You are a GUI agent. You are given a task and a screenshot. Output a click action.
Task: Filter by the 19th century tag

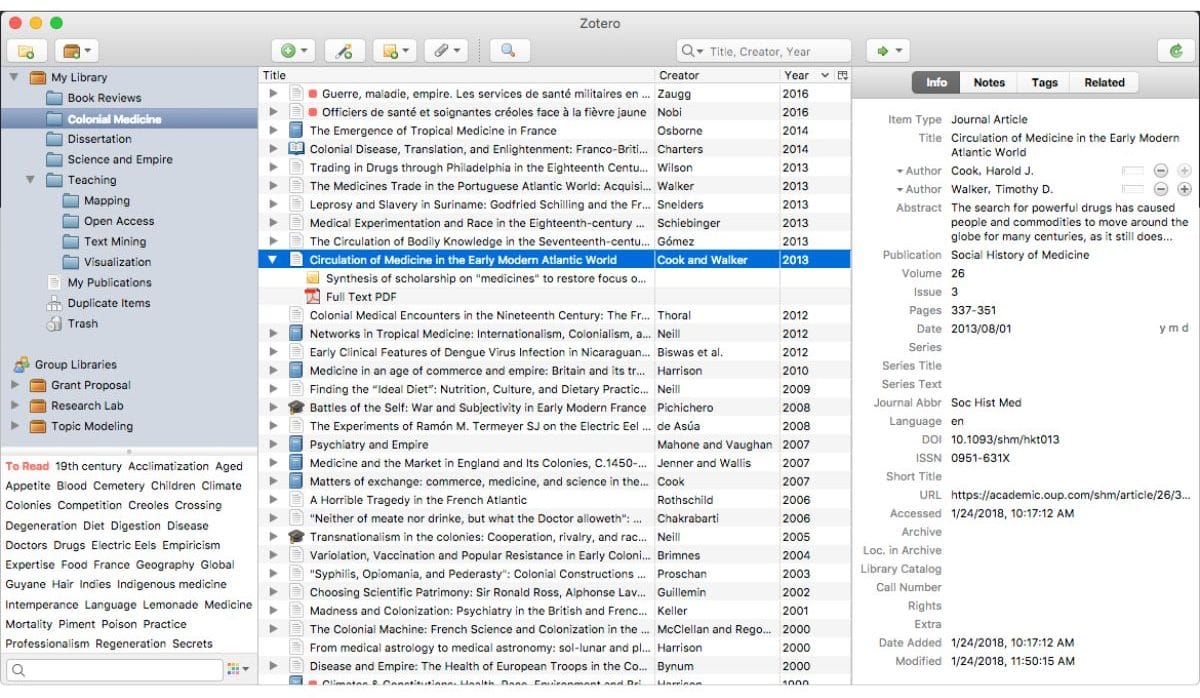tap(89, 466)
